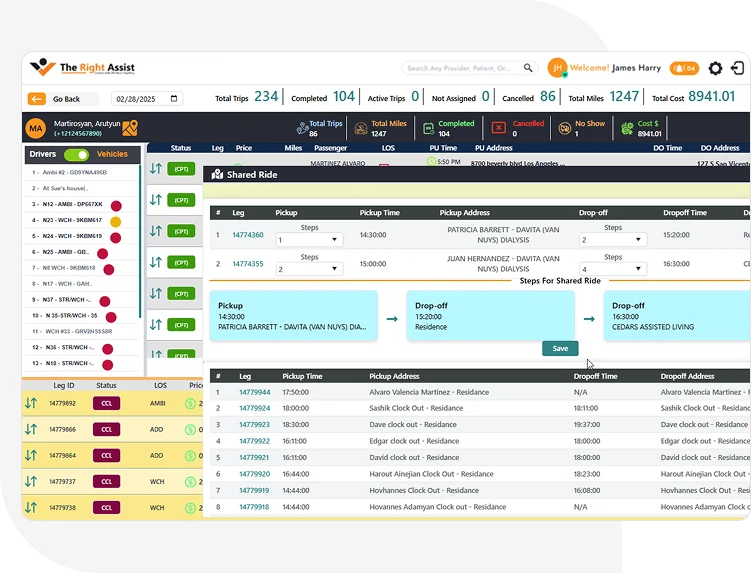
Task: Open leg link 14779944
Action: [x=255, y=392]
